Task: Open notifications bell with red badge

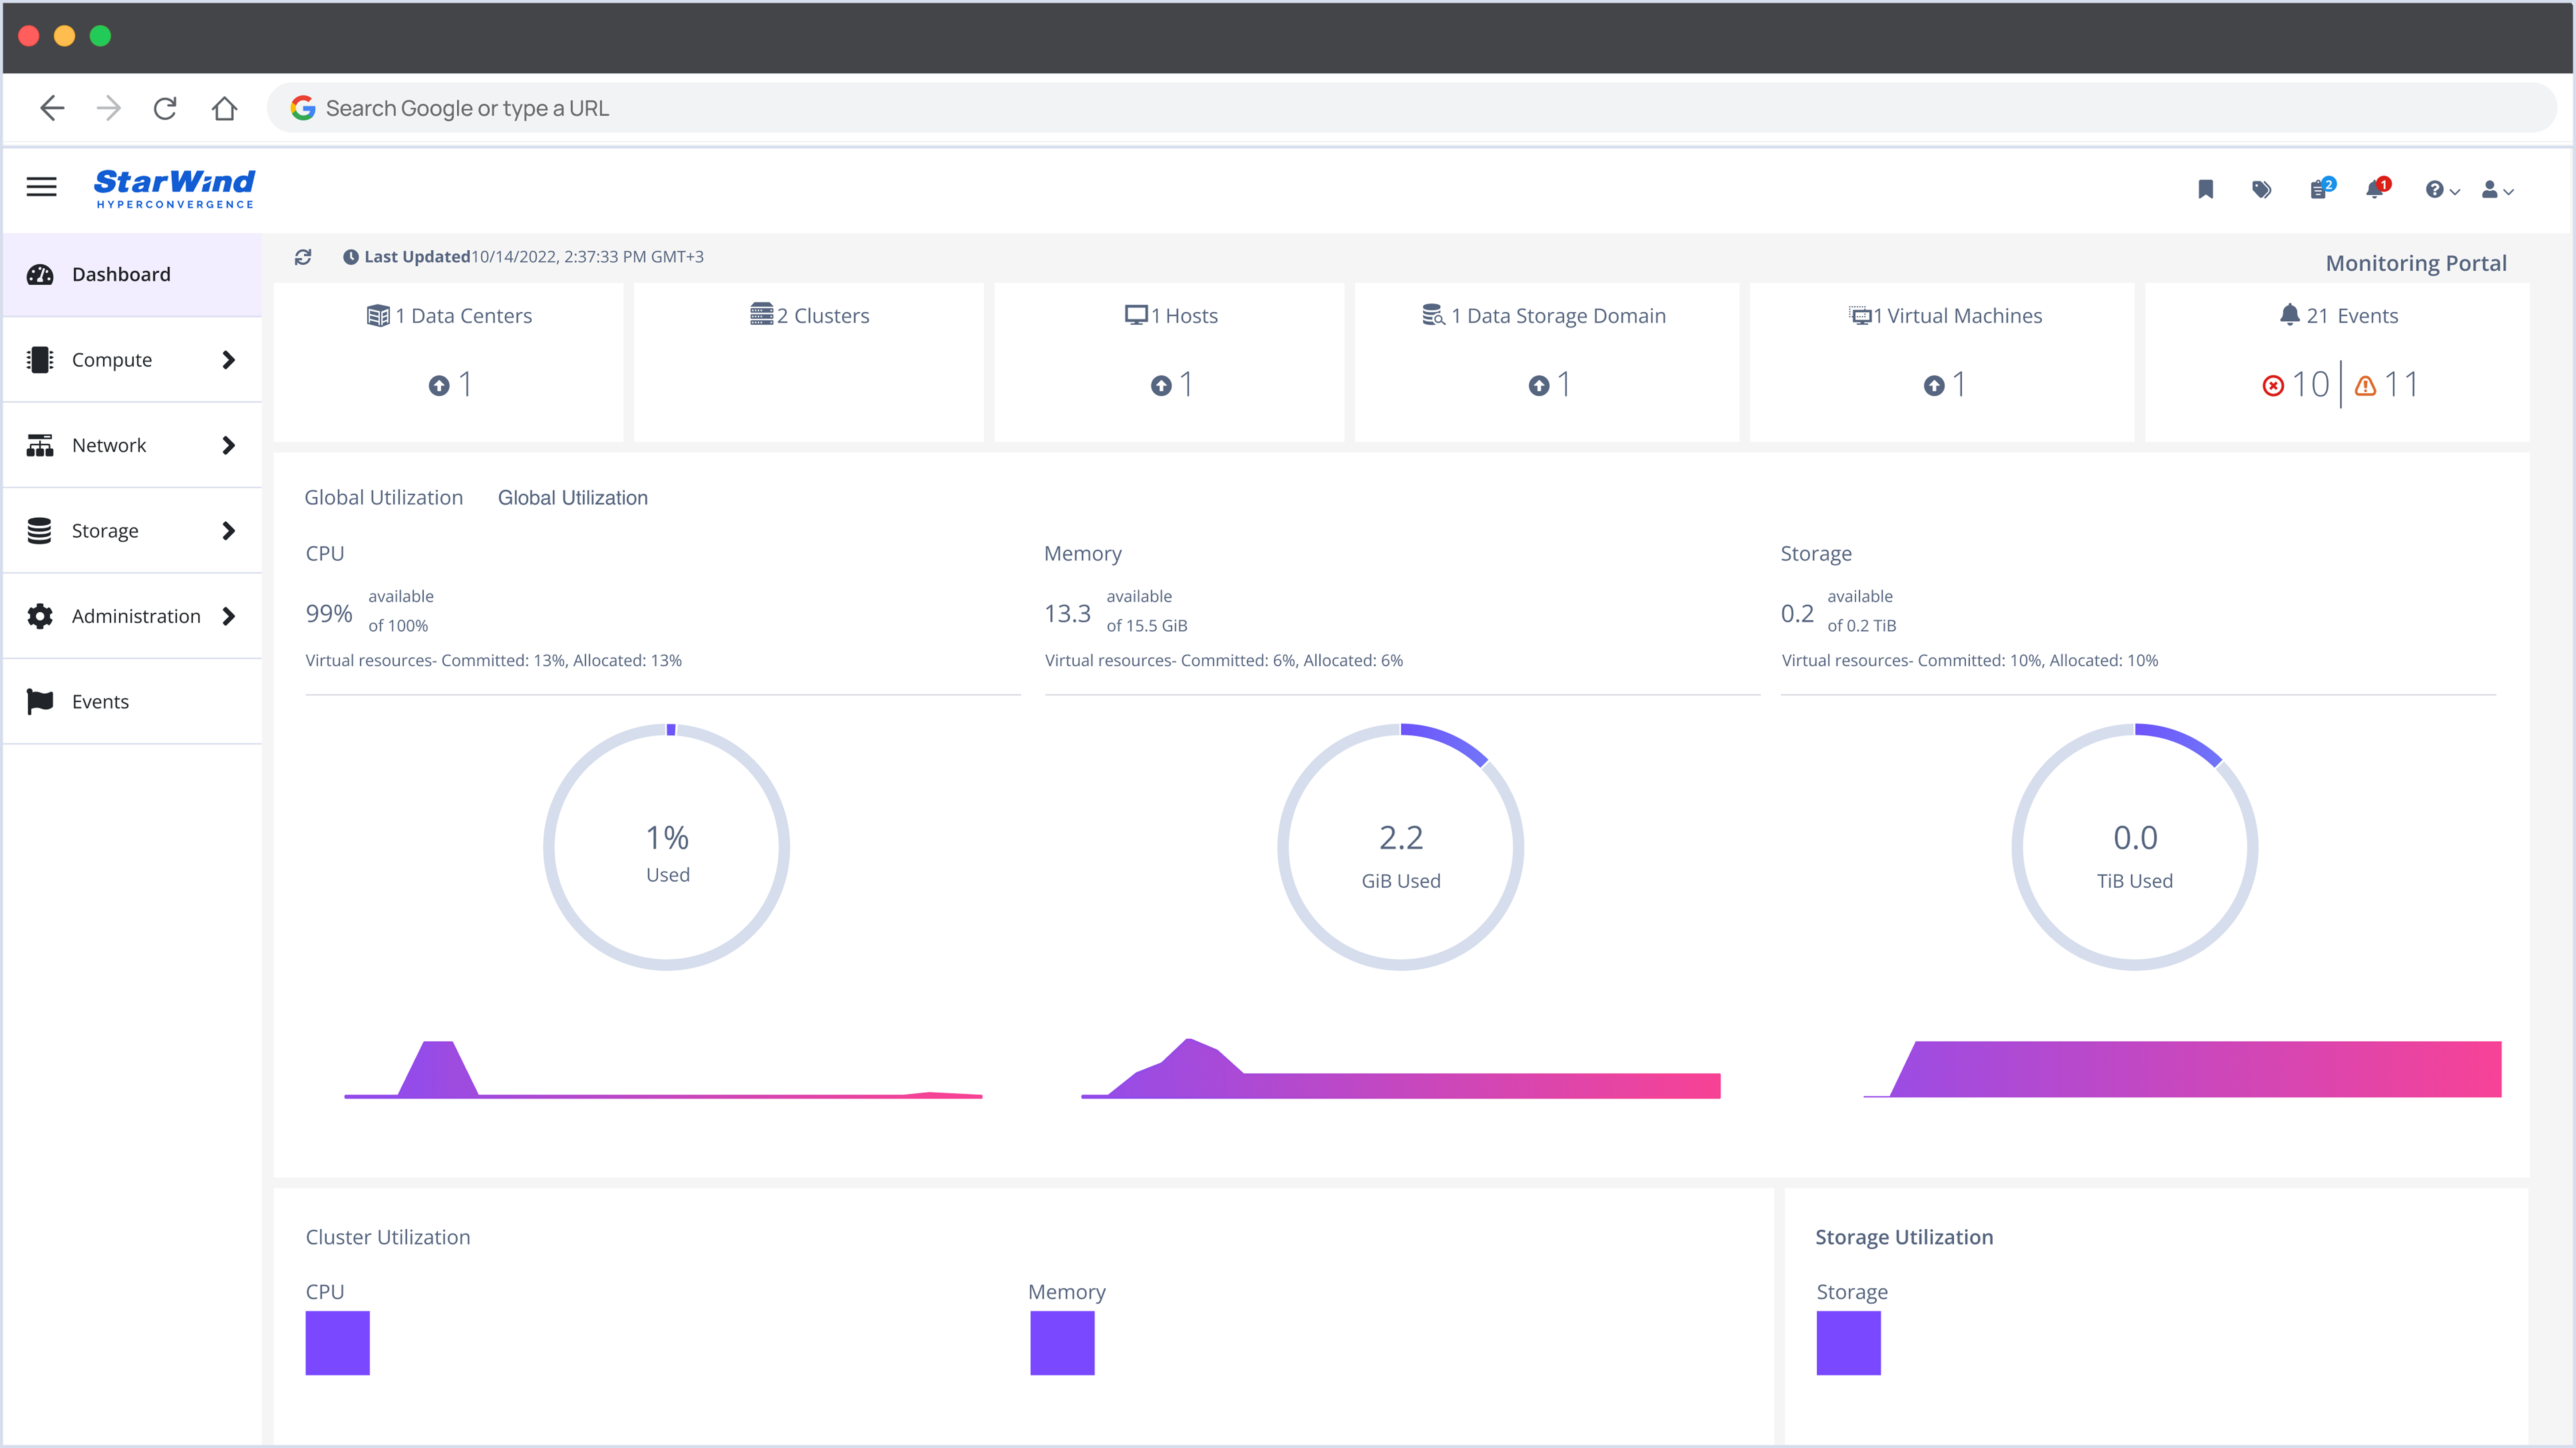Action: coord(2375,190)
